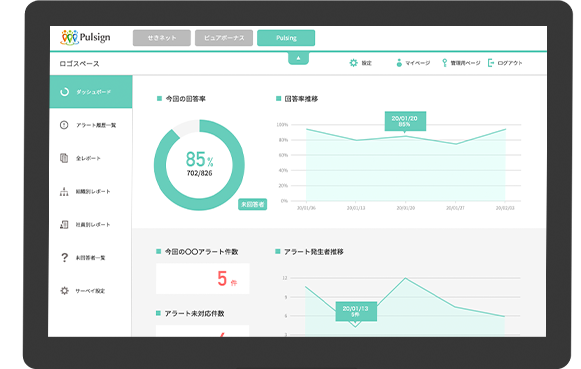Screen dimensions: 581x369
Task: Open 全レポート via the document icon
Action: (x=64, y=158)
